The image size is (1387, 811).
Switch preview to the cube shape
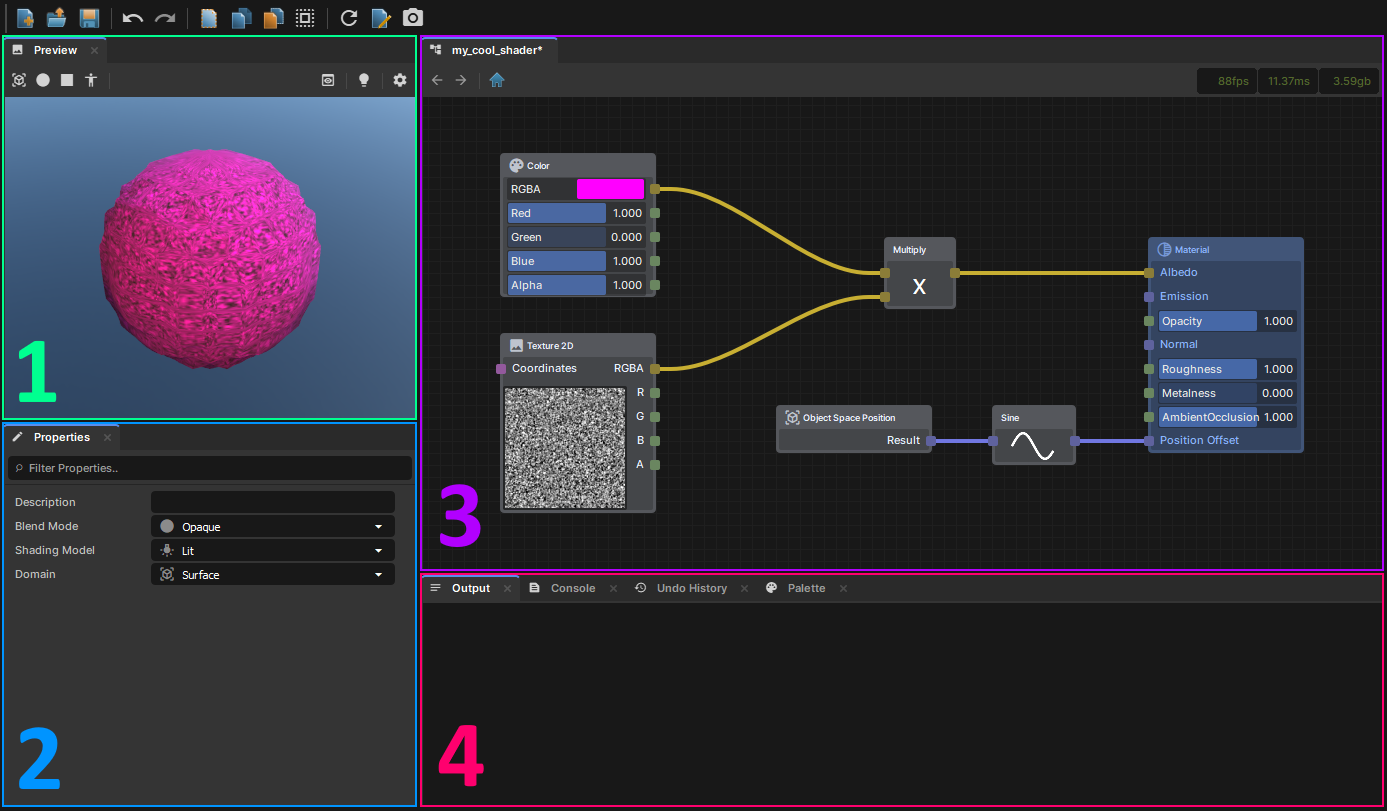(x=67, y=80)
